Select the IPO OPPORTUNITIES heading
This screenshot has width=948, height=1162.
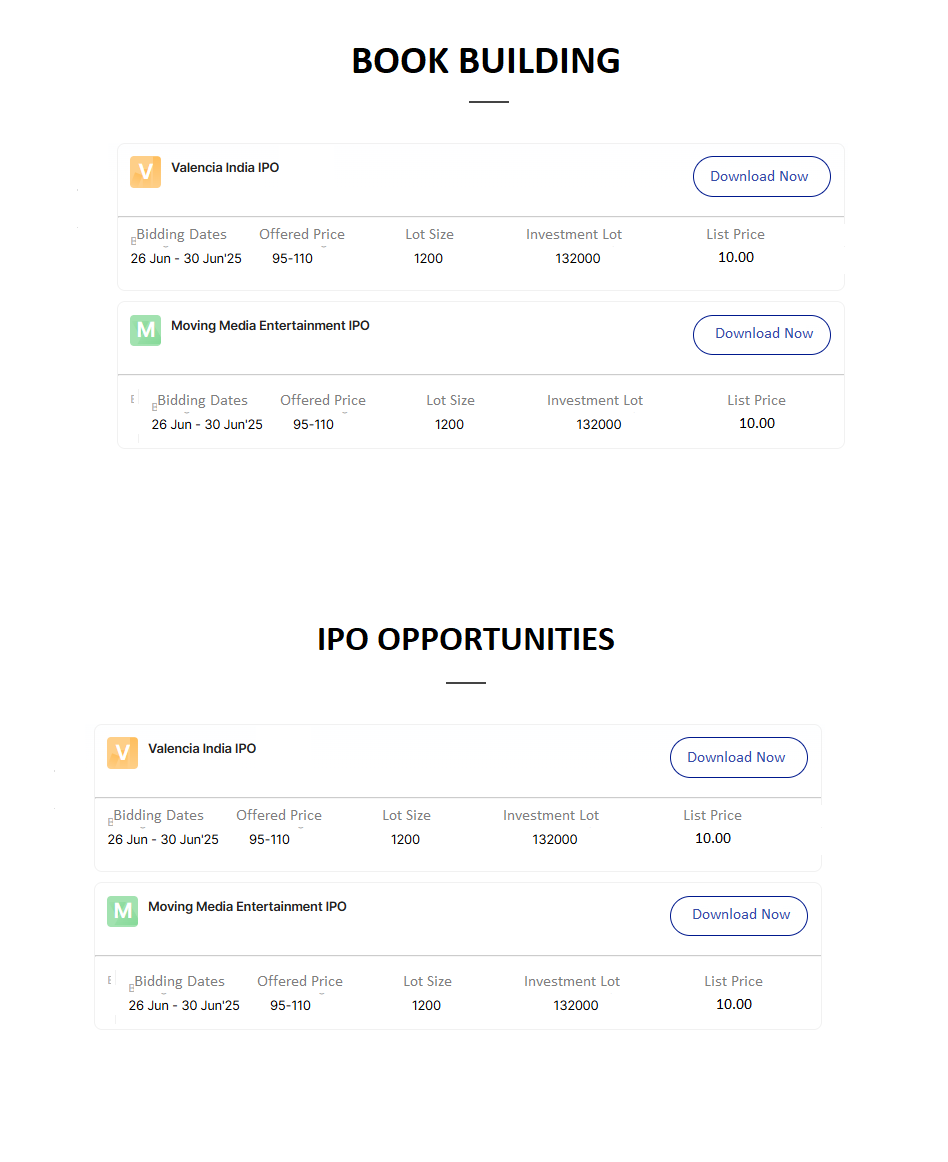(465, 640)
